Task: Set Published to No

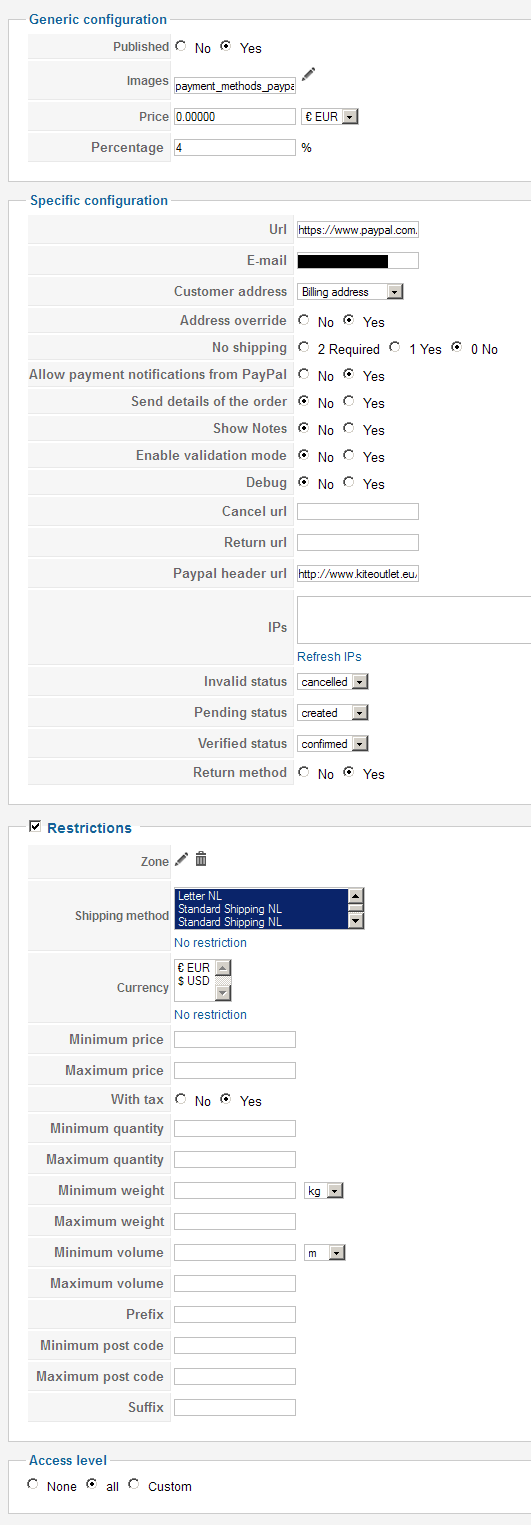Action: coord(180,46)
